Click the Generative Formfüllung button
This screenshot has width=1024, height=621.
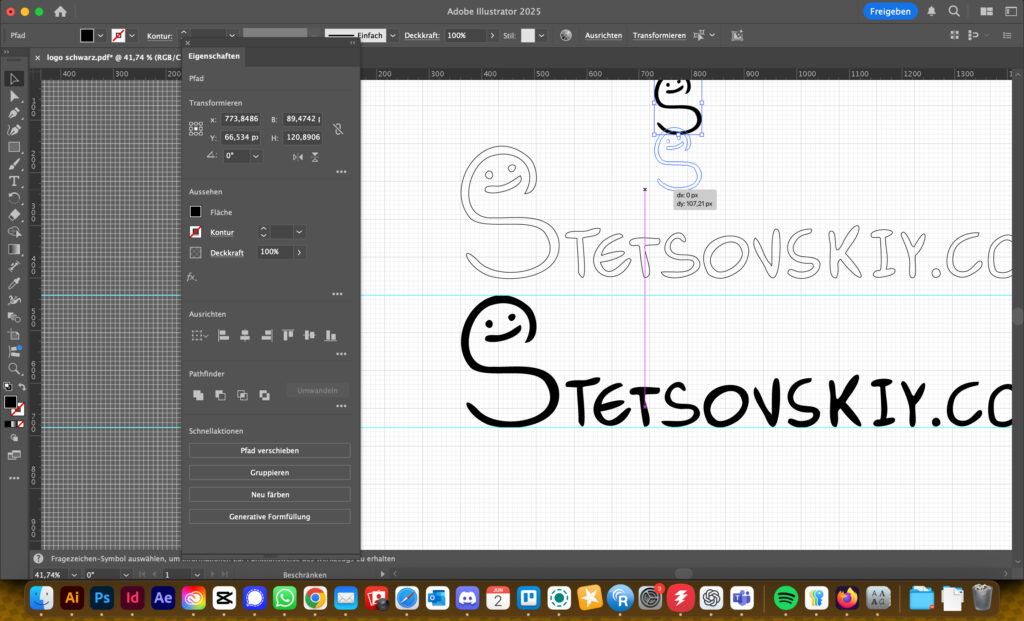270,517
